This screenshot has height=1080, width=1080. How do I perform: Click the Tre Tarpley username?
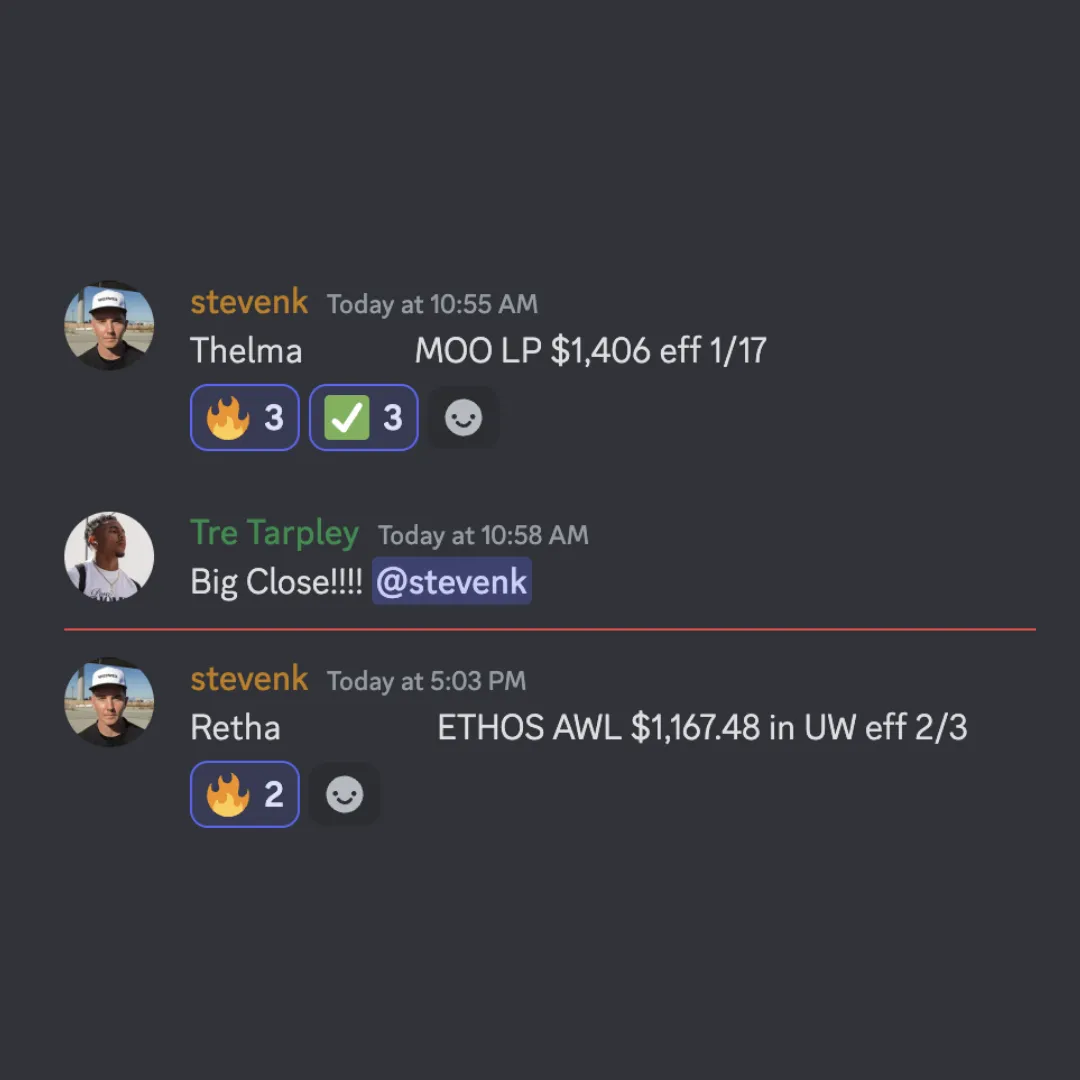[x=275, y=534]
